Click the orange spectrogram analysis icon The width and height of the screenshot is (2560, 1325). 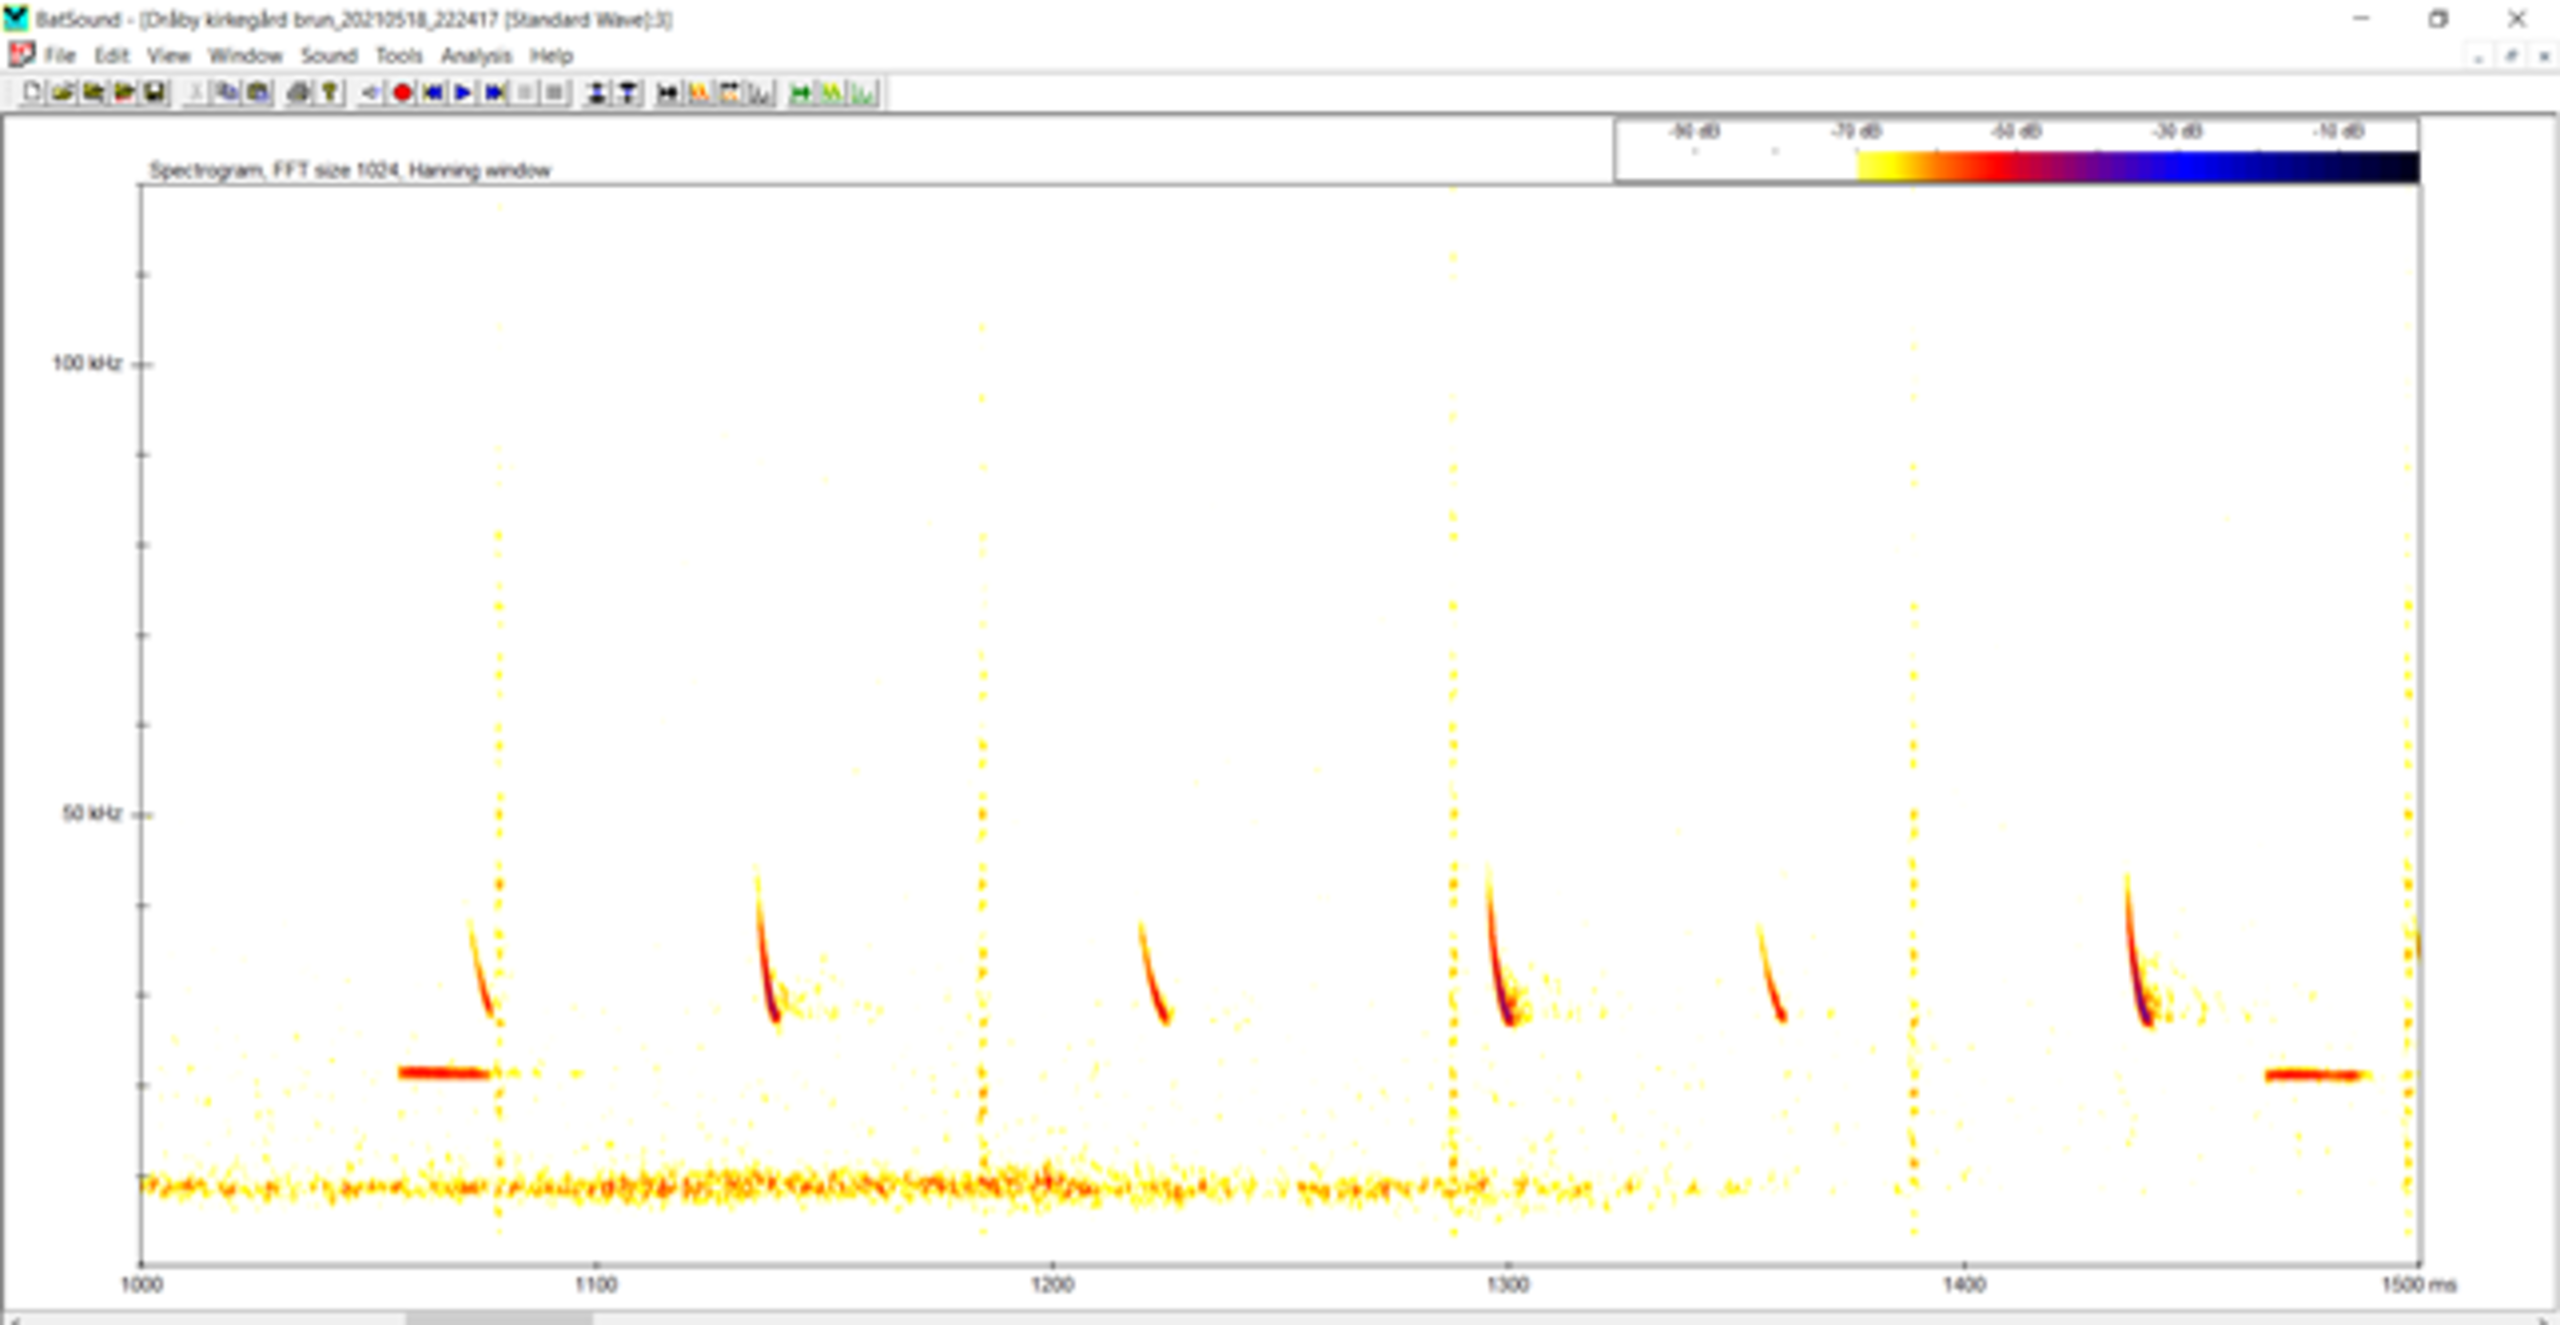699,93
